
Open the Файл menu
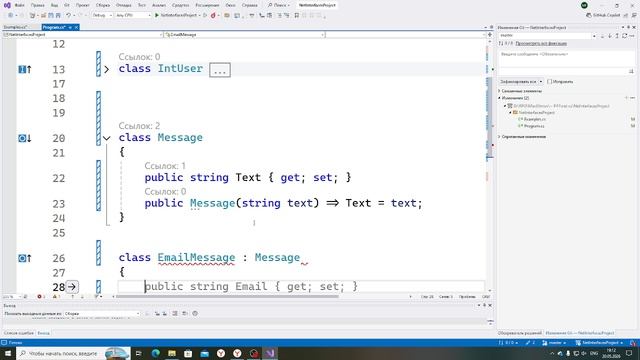point(19,5)
